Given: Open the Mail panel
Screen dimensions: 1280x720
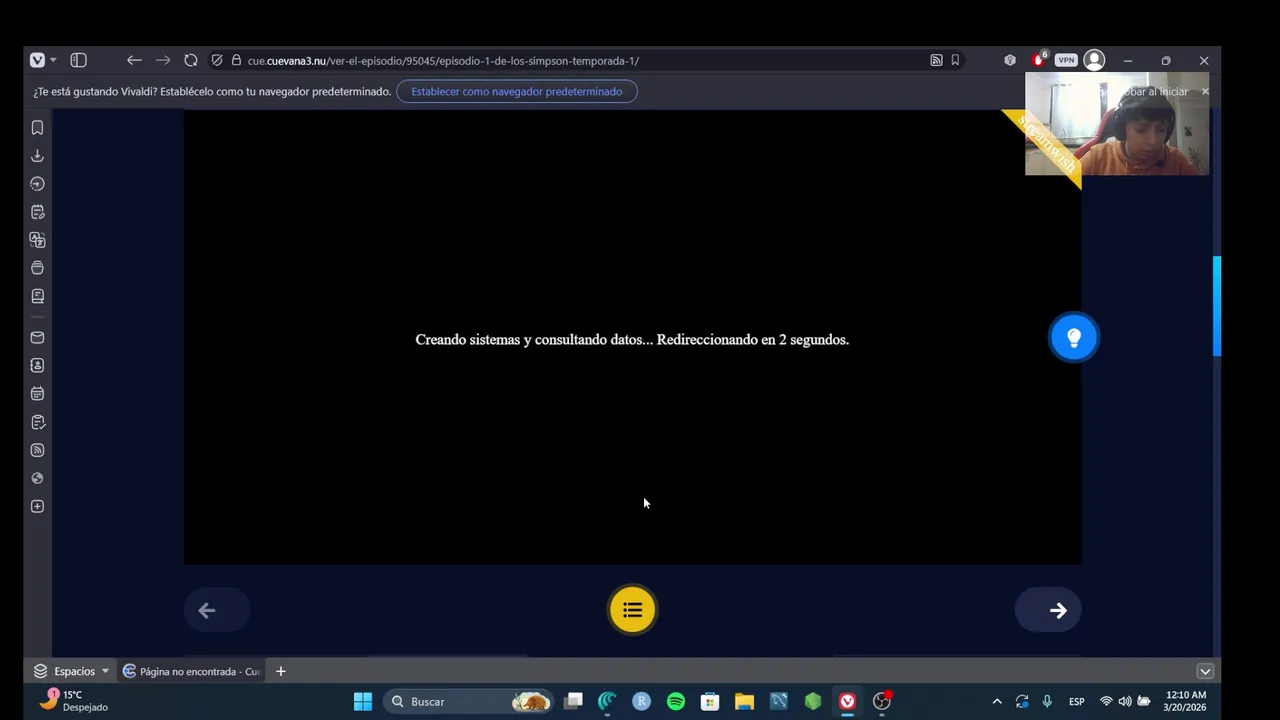Looking at the screenshot, I should click(x=37, y=338).
